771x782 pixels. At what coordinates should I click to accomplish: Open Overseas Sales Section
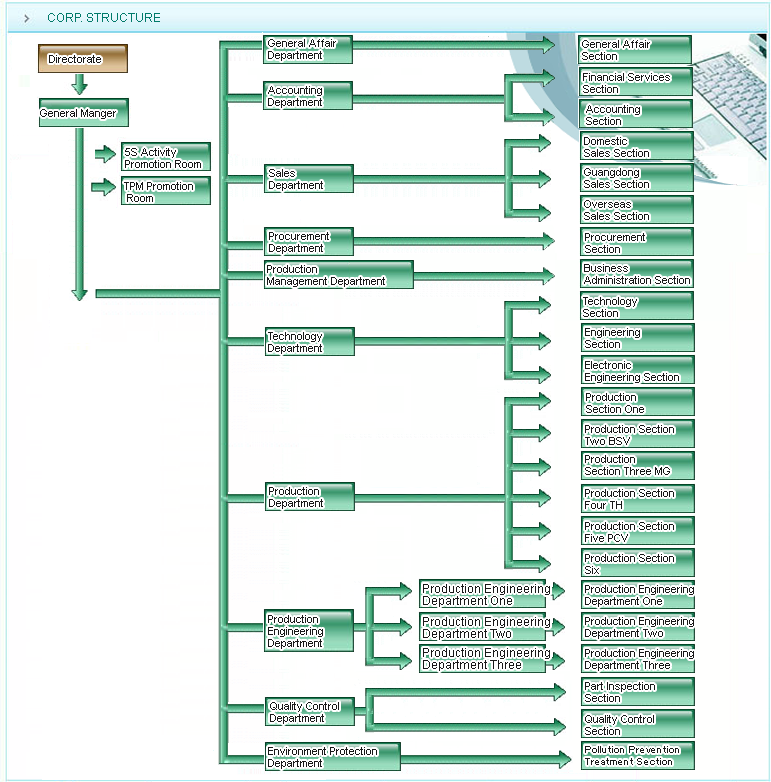pyautogui.click(x=636, y=210)
